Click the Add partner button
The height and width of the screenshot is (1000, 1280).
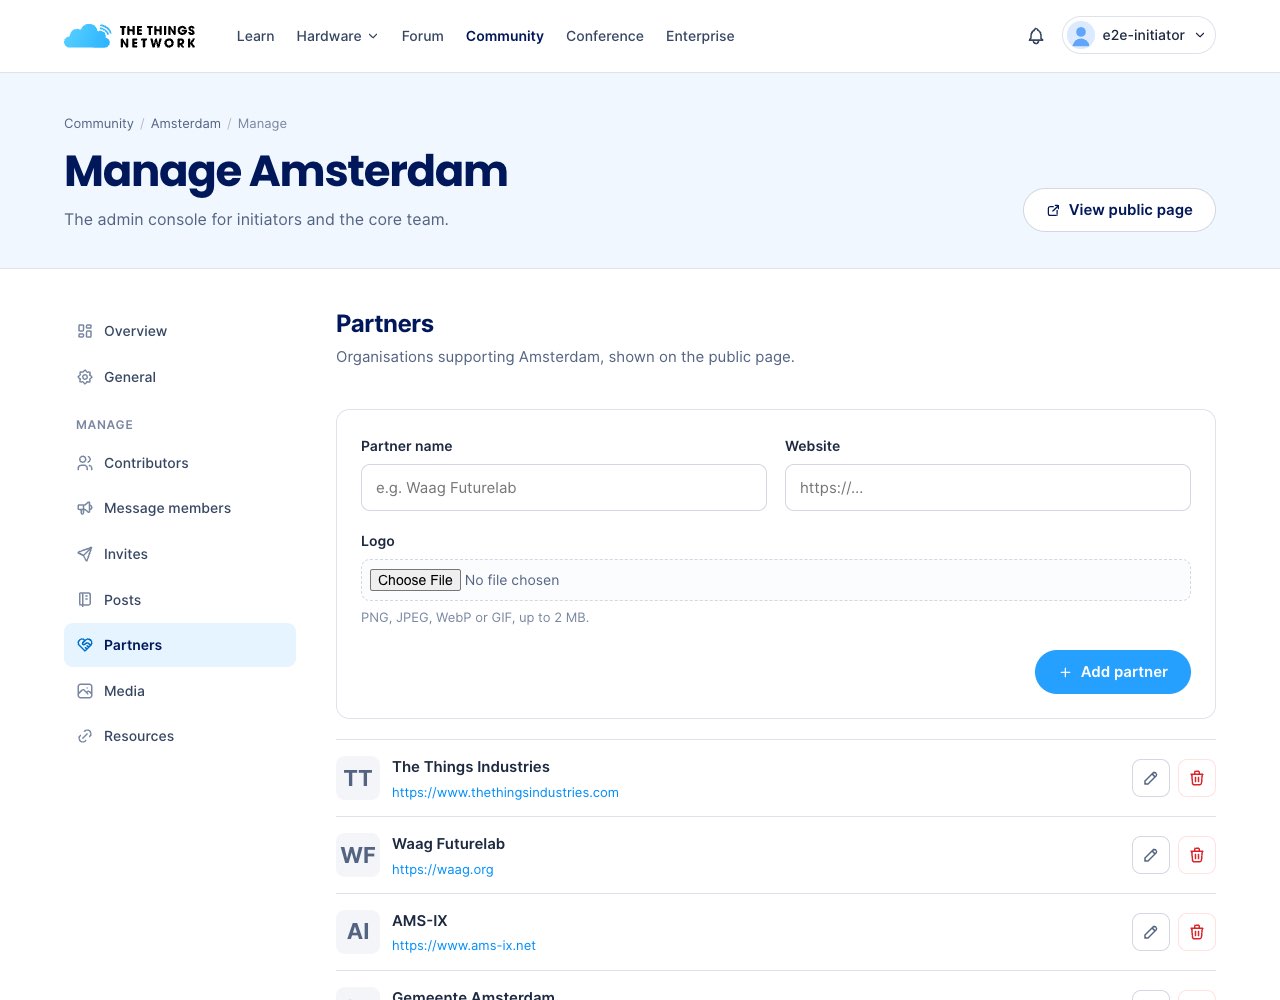(x=1113, y=672)
